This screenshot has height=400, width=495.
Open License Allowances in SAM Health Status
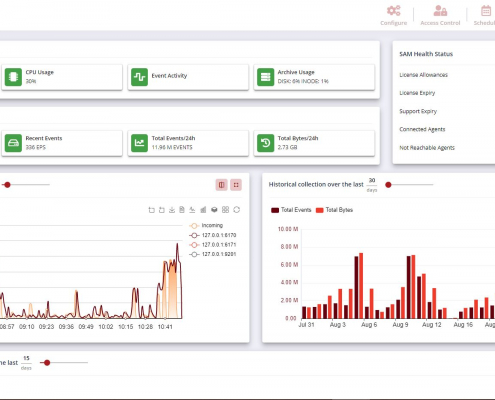(x=423, y=75)
